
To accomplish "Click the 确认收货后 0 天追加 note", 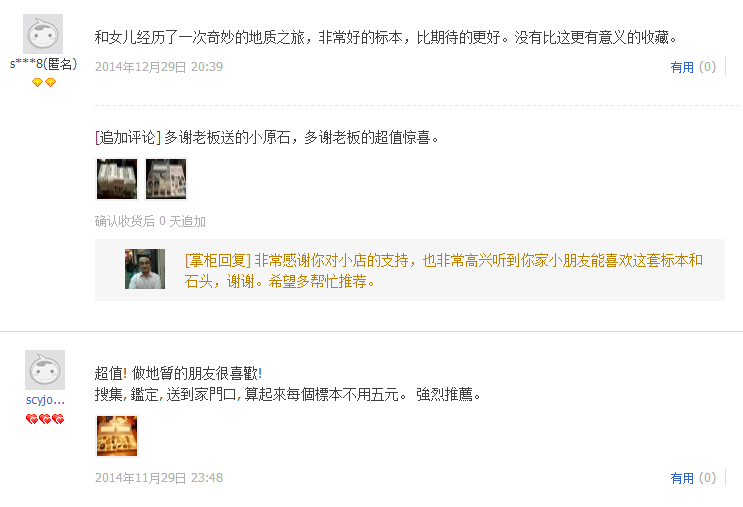I will [x=150, y=221].
